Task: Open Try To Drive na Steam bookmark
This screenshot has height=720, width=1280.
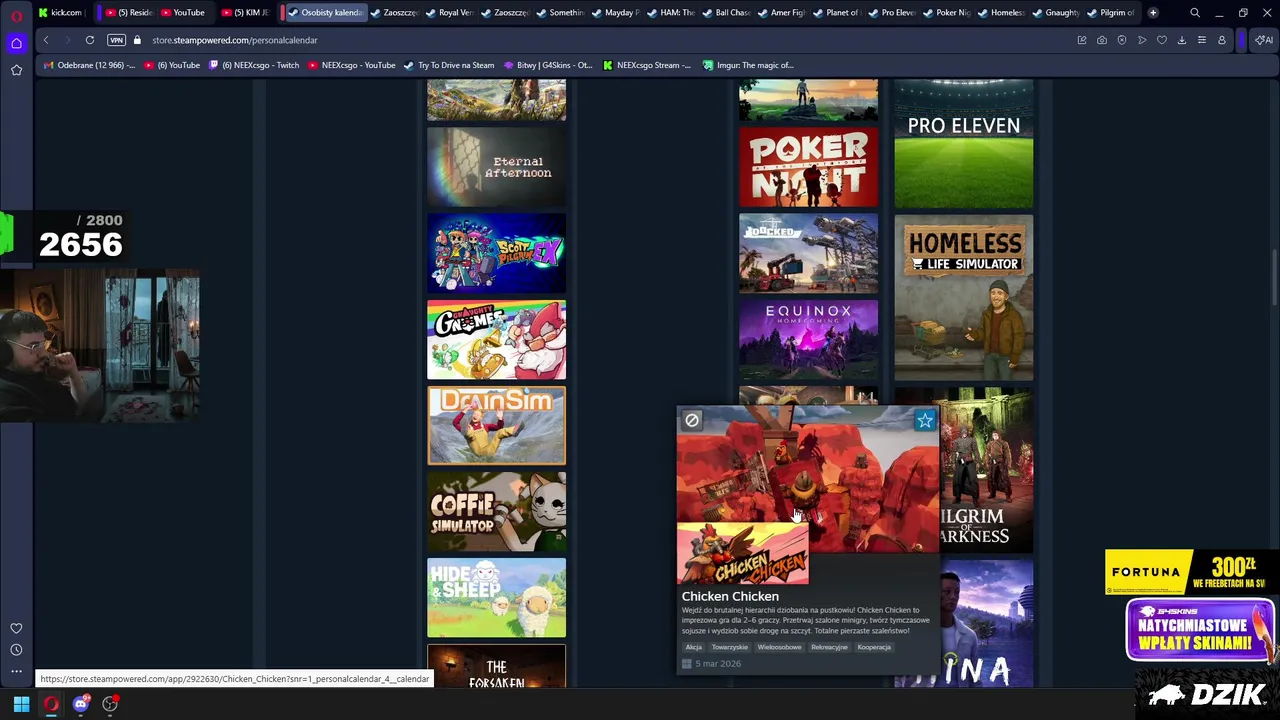Action: click(449, 65)
